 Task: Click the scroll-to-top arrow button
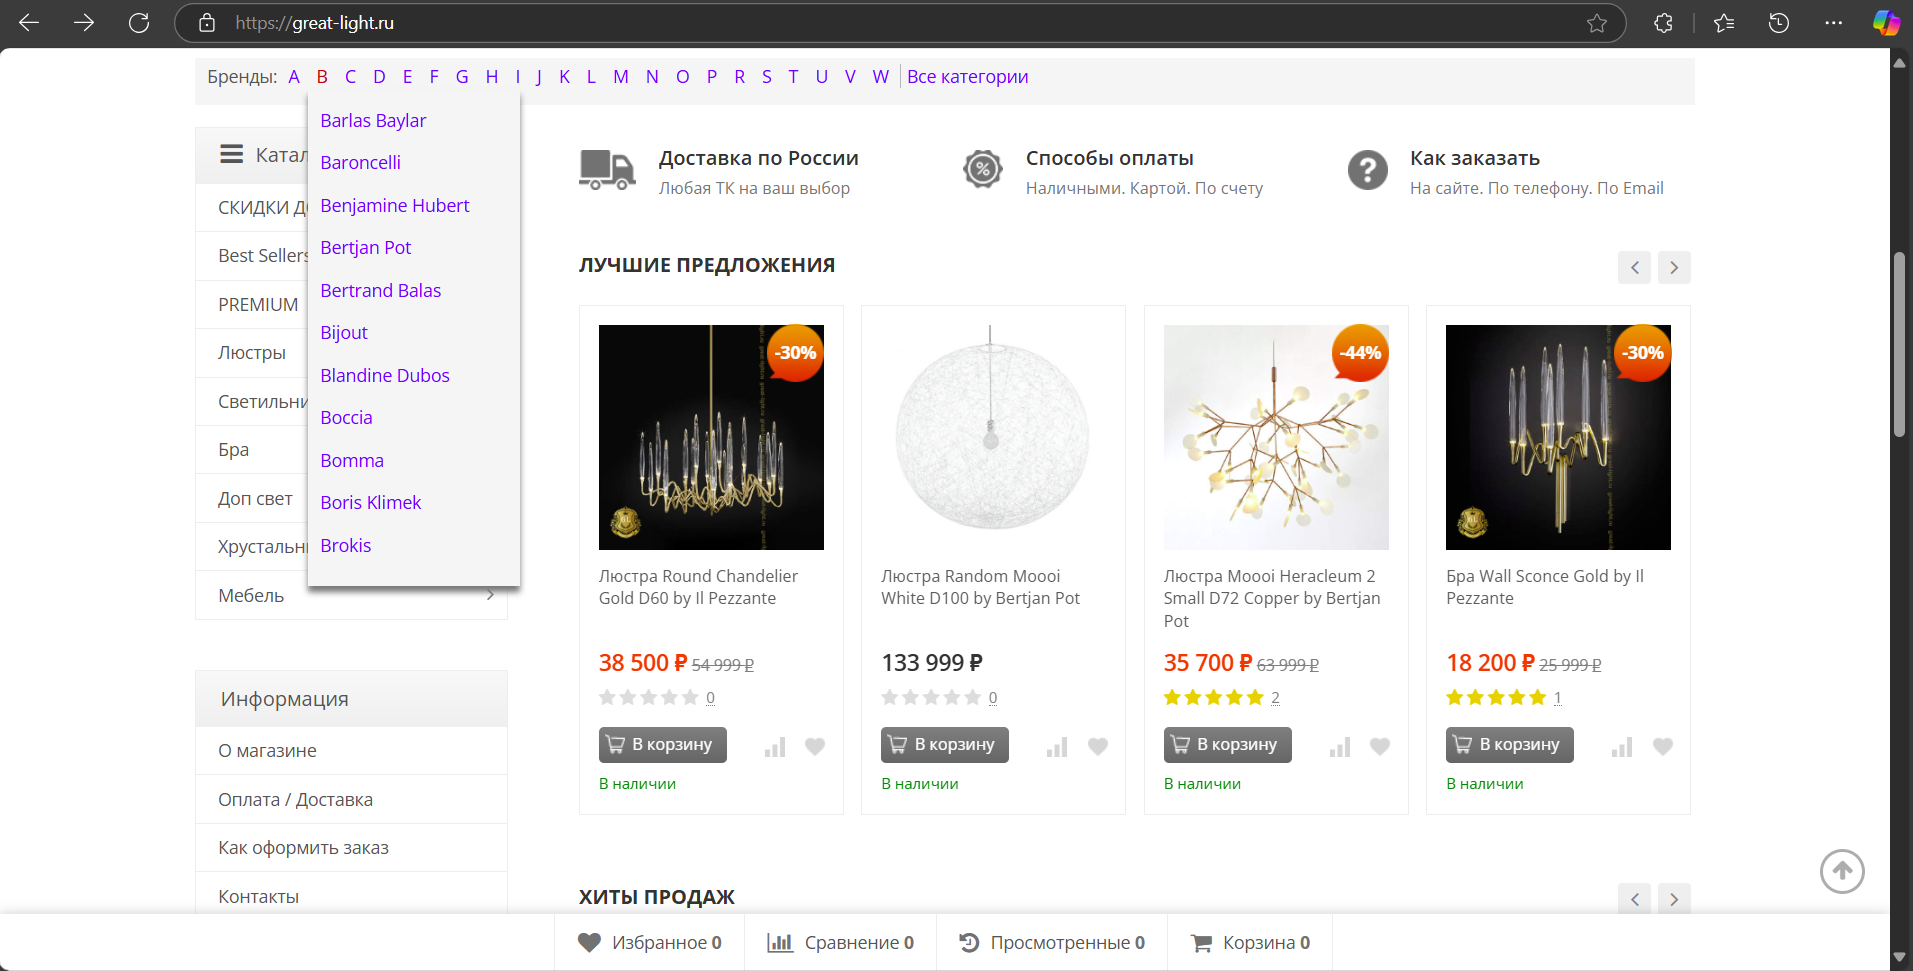[x=1841, y=871]
